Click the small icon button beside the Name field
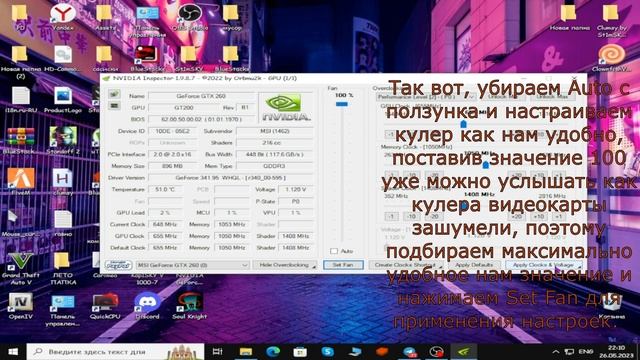Screen dimensions: 640x360 114,94
